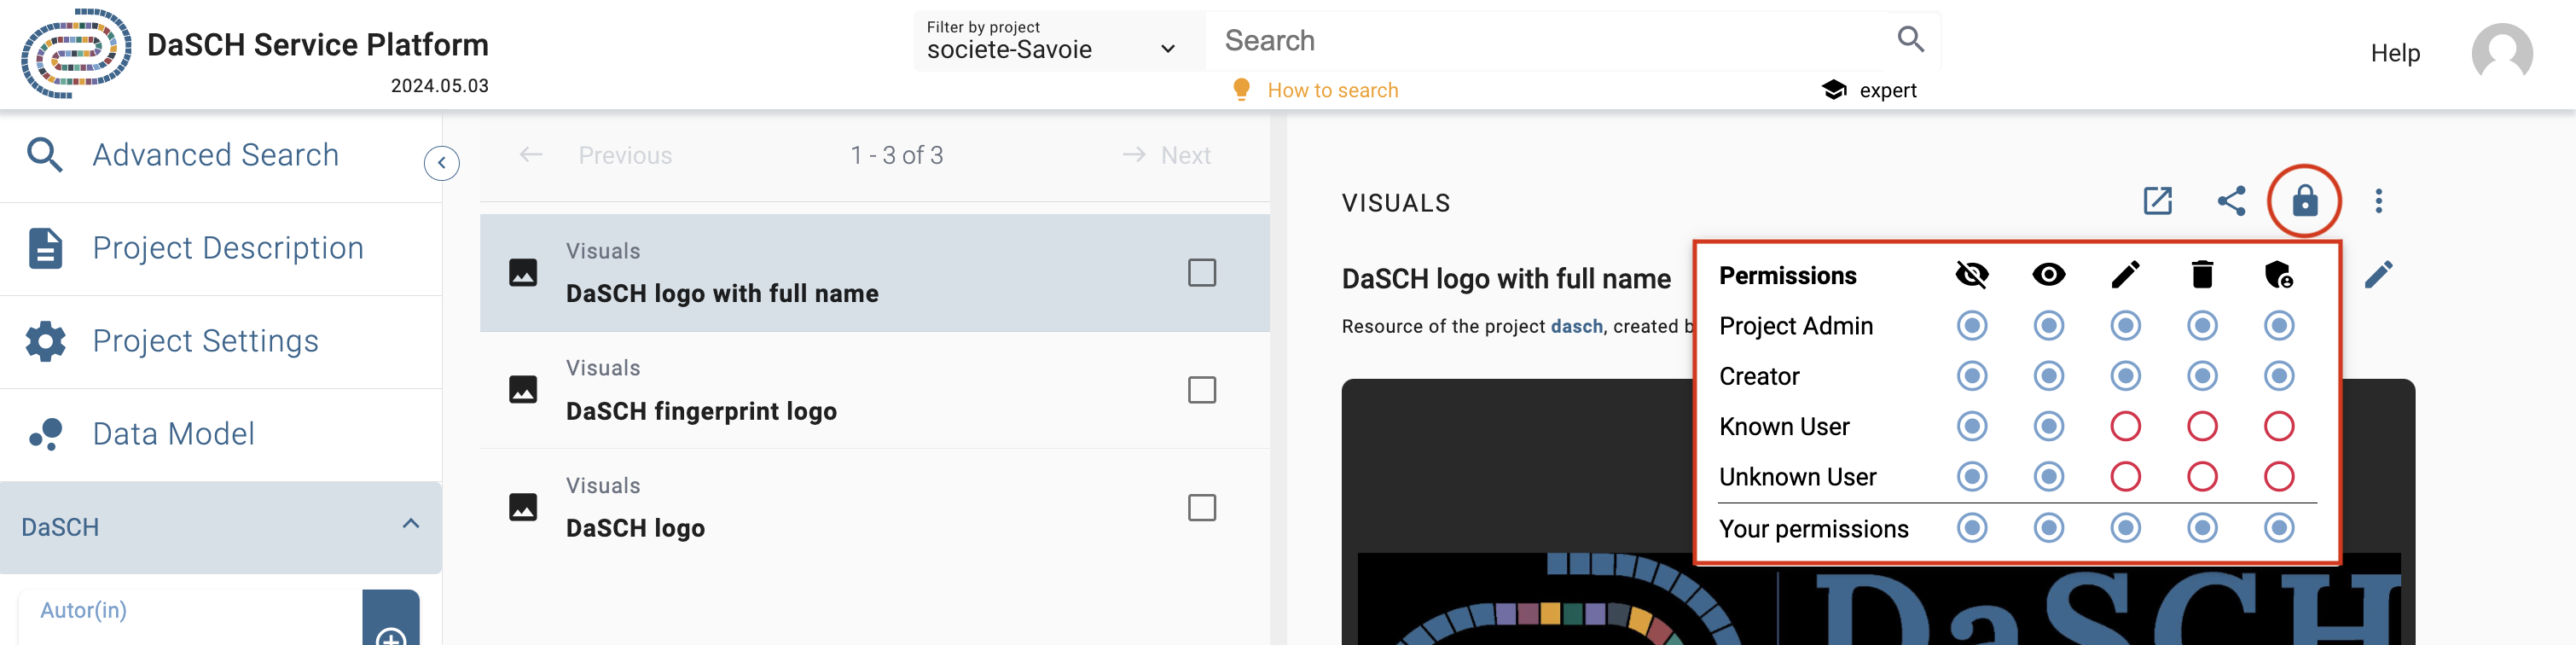Open Project Description in sidebar

coord(227,248)
